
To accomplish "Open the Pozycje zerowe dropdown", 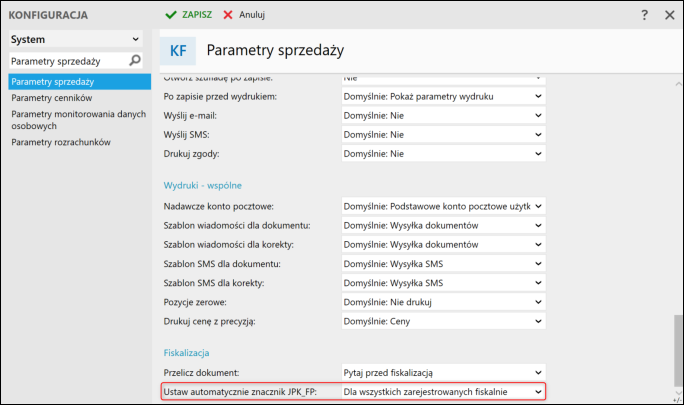I will [444, 301].
